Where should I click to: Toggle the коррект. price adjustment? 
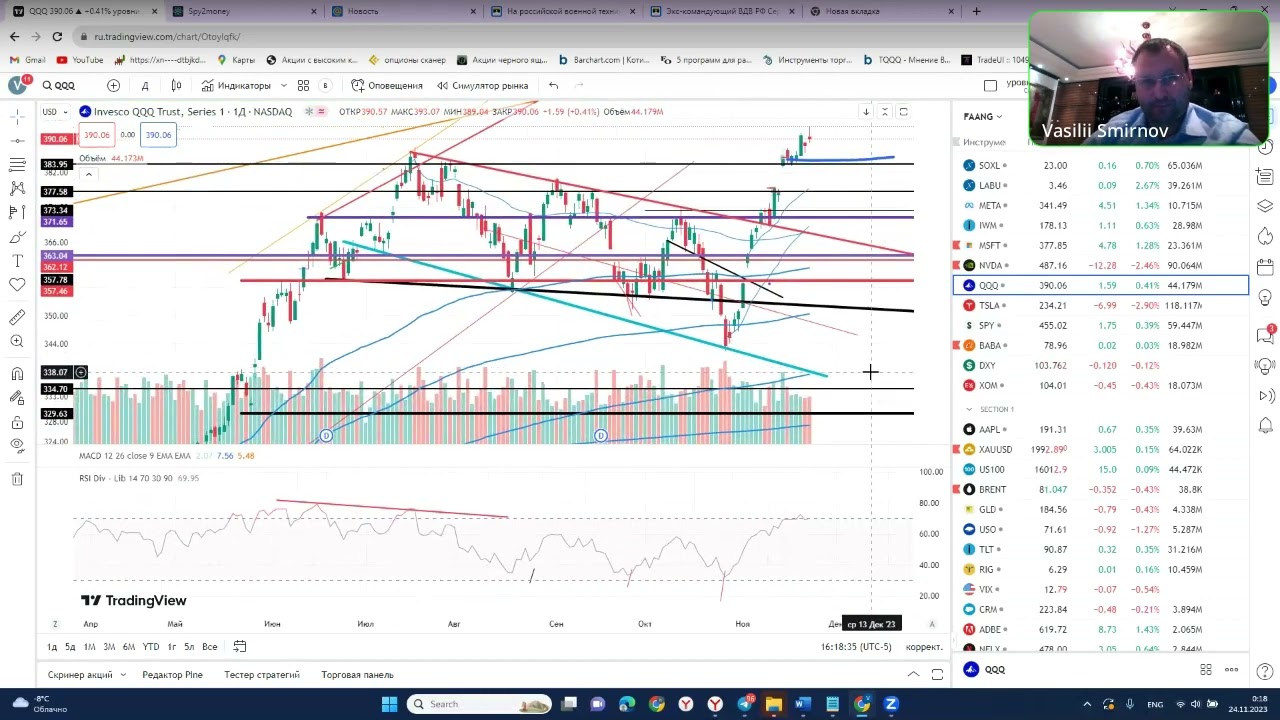[924, 647]
